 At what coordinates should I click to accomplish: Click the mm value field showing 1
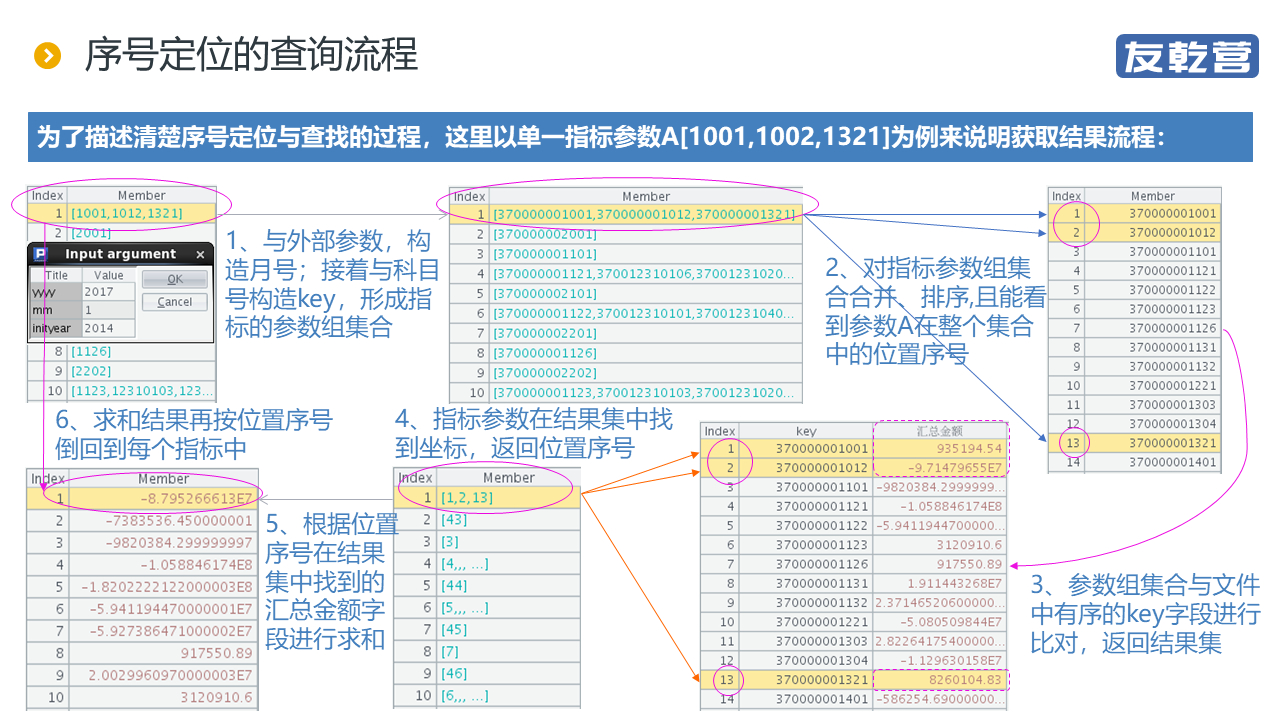(x=109, y=310)
